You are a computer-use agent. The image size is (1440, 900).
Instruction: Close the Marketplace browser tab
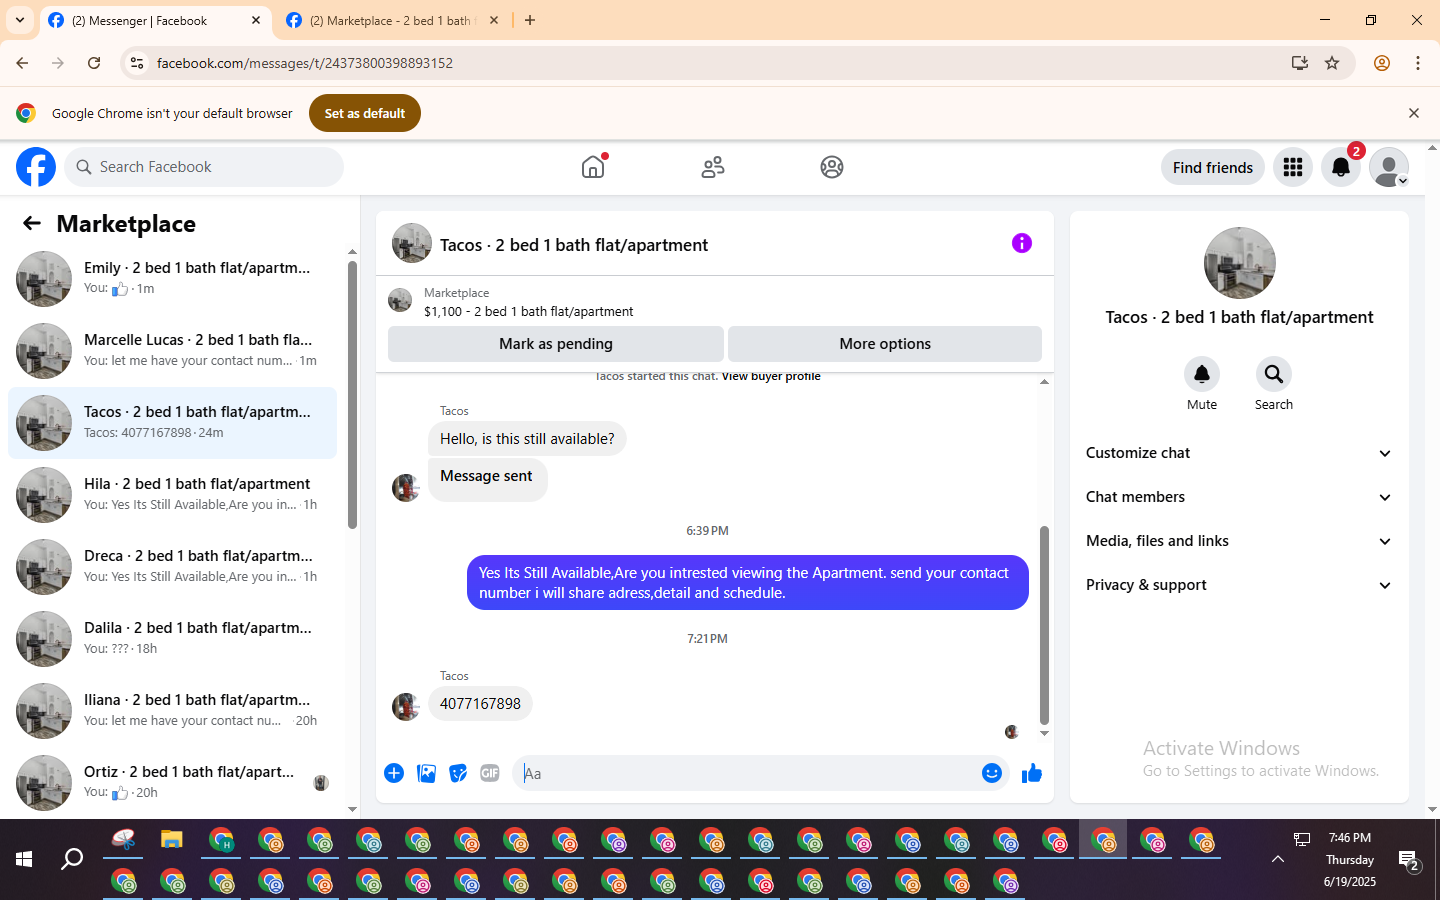tap(493, 20)
